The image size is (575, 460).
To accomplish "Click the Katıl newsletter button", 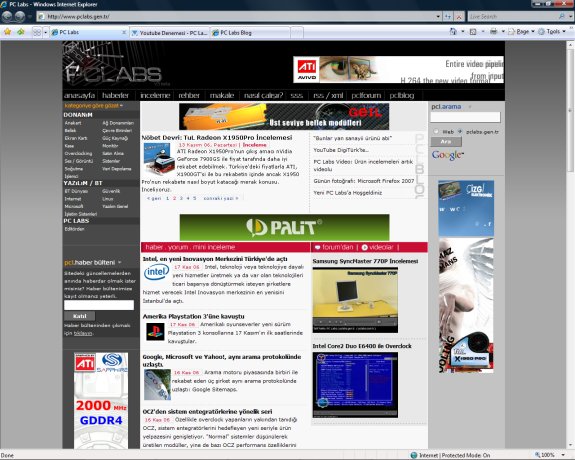I will click(x=80, y=316).
